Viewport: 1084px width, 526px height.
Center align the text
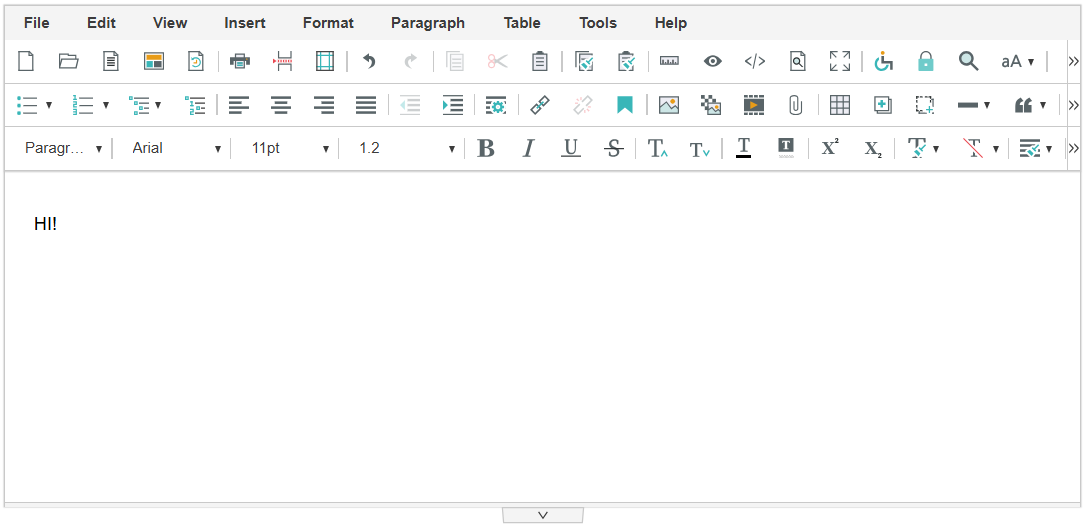[x=281, y=105]
